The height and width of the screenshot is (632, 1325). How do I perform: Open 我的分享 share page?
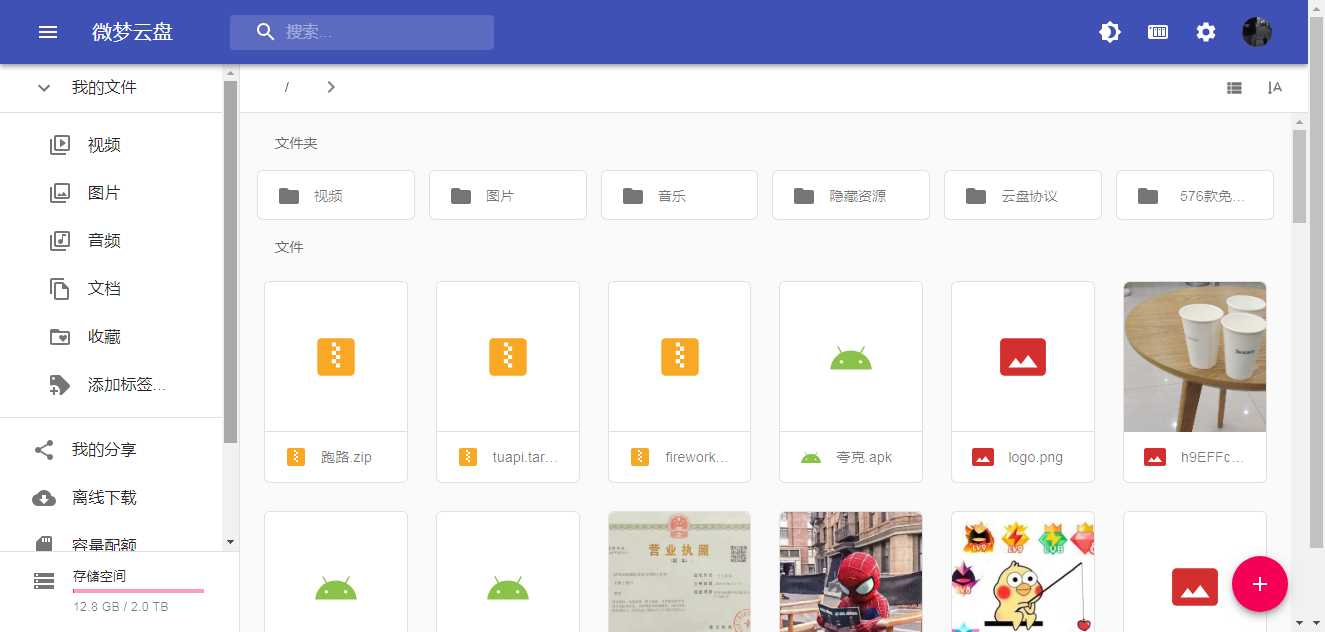tap(112, 450)
